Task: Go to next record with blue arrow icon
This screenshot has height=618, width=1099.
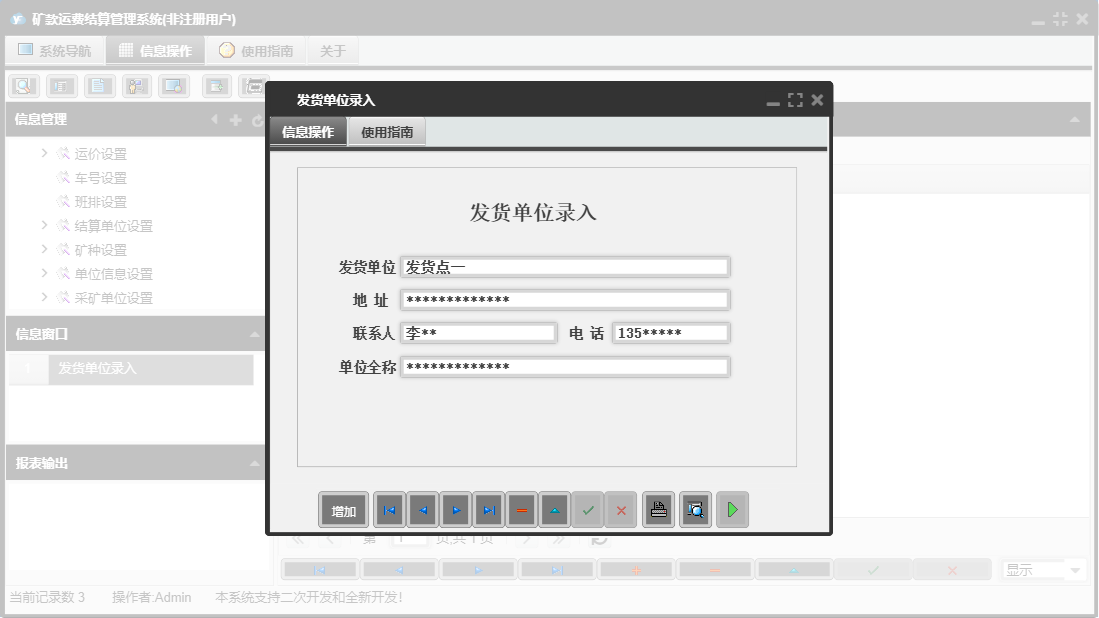Action: pyautogui.click(x=455, y=509)
